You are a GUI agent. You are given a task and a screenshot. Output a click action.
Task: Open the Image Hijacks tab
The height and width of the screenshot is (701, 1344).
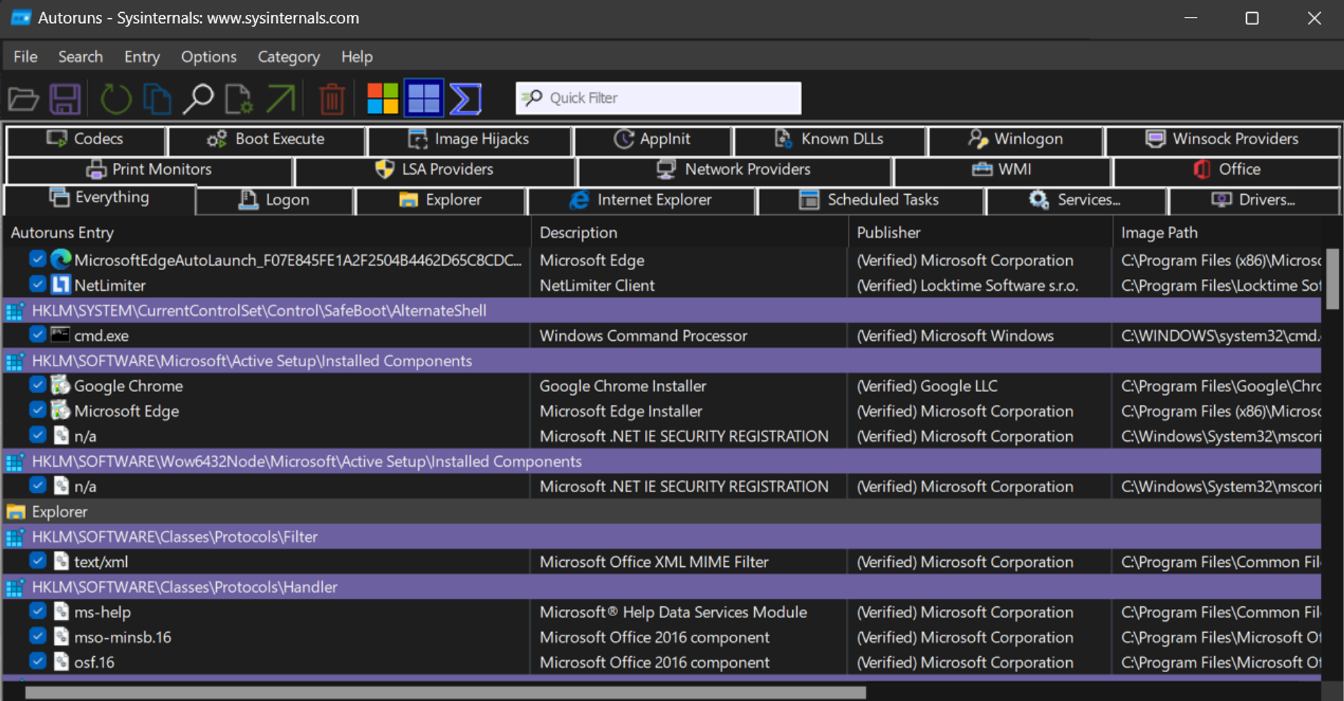[x=469, y=139]
